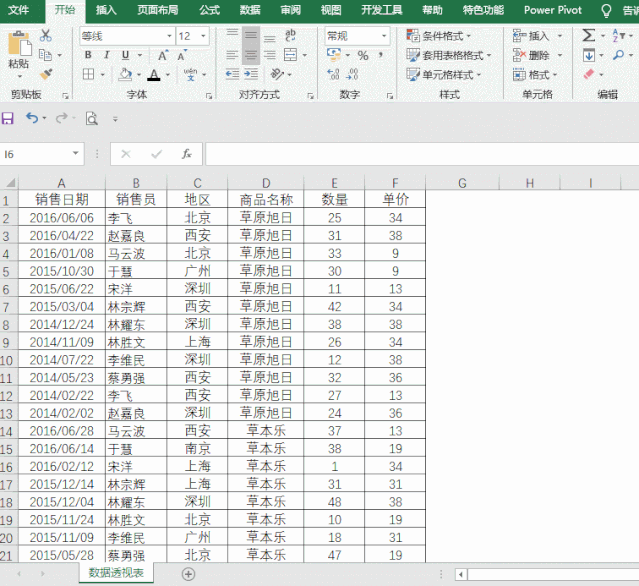This screenshot has width=639, height=586.
Task: Click the Accounting number format icon
Action: [x=334, y=54]
